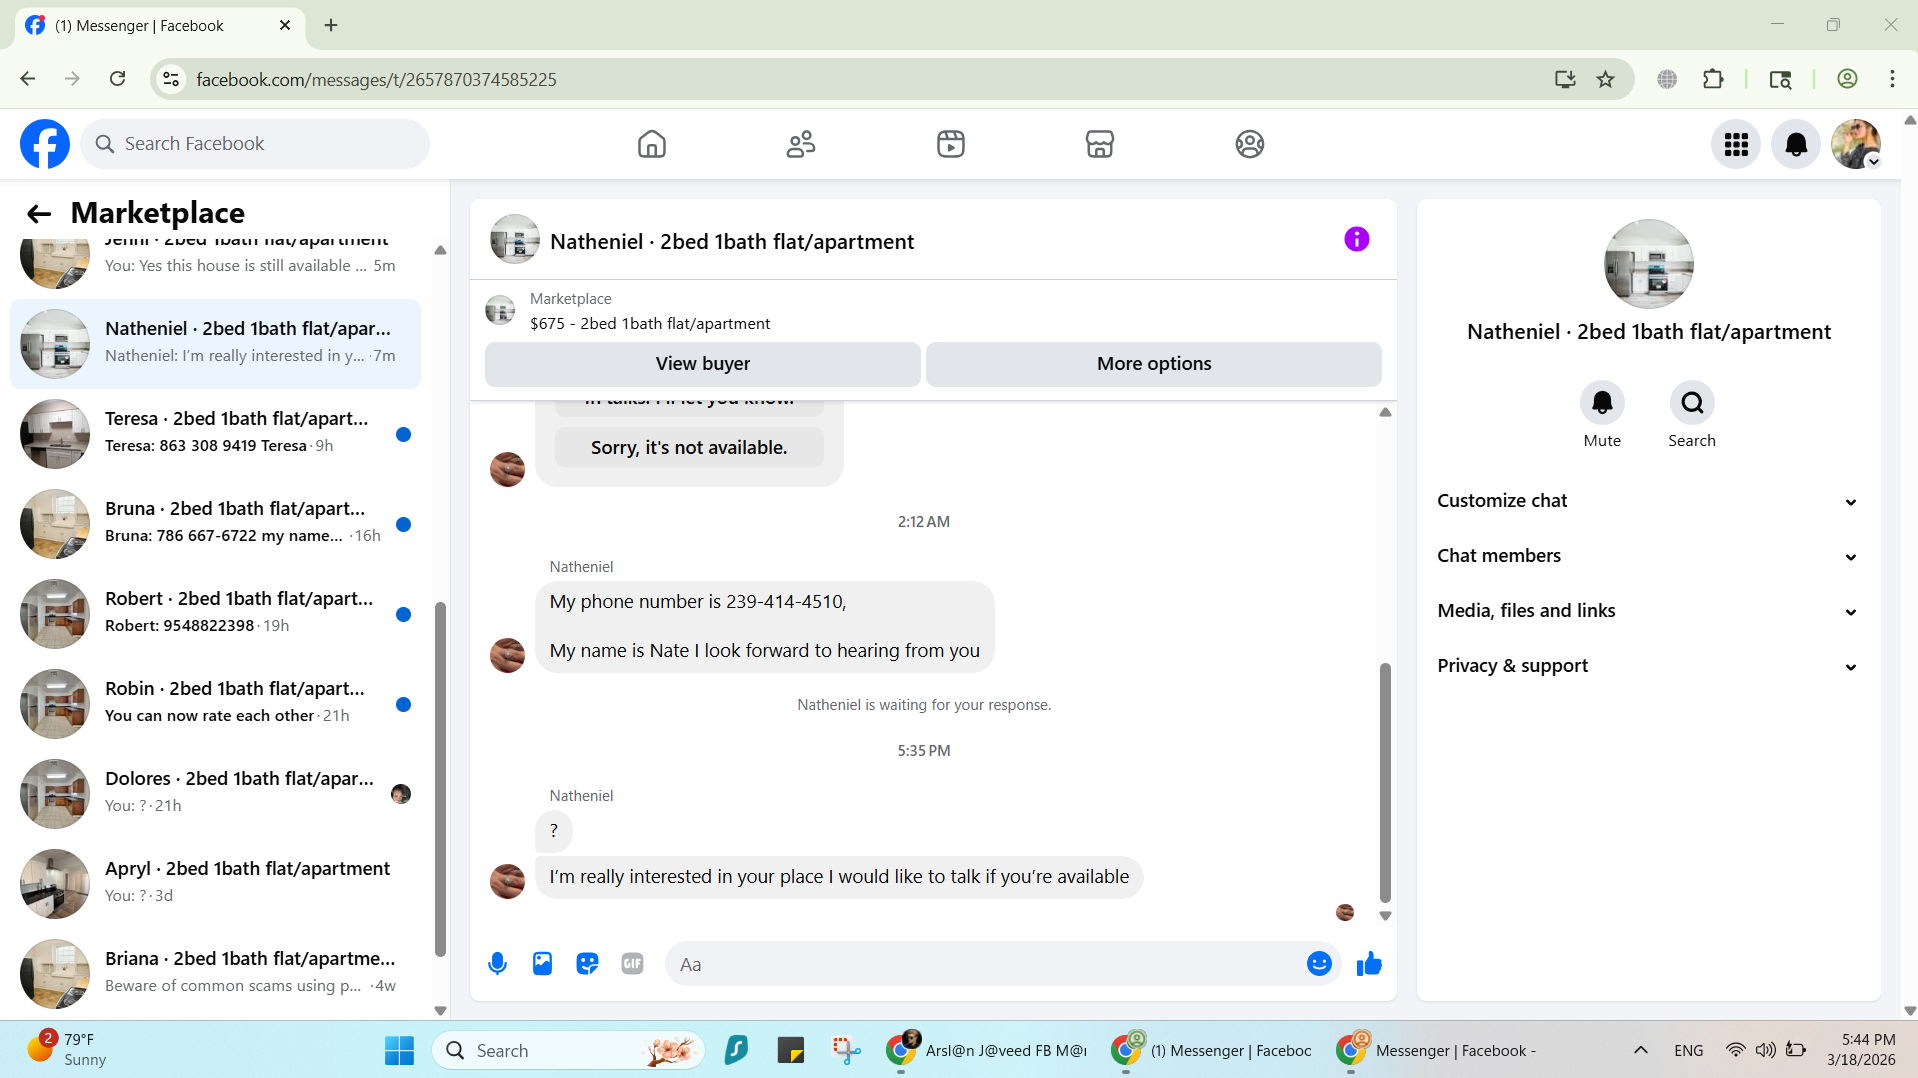Search in conversation from right panel
The image size is (1918, 1078).
click(1692, 403)
